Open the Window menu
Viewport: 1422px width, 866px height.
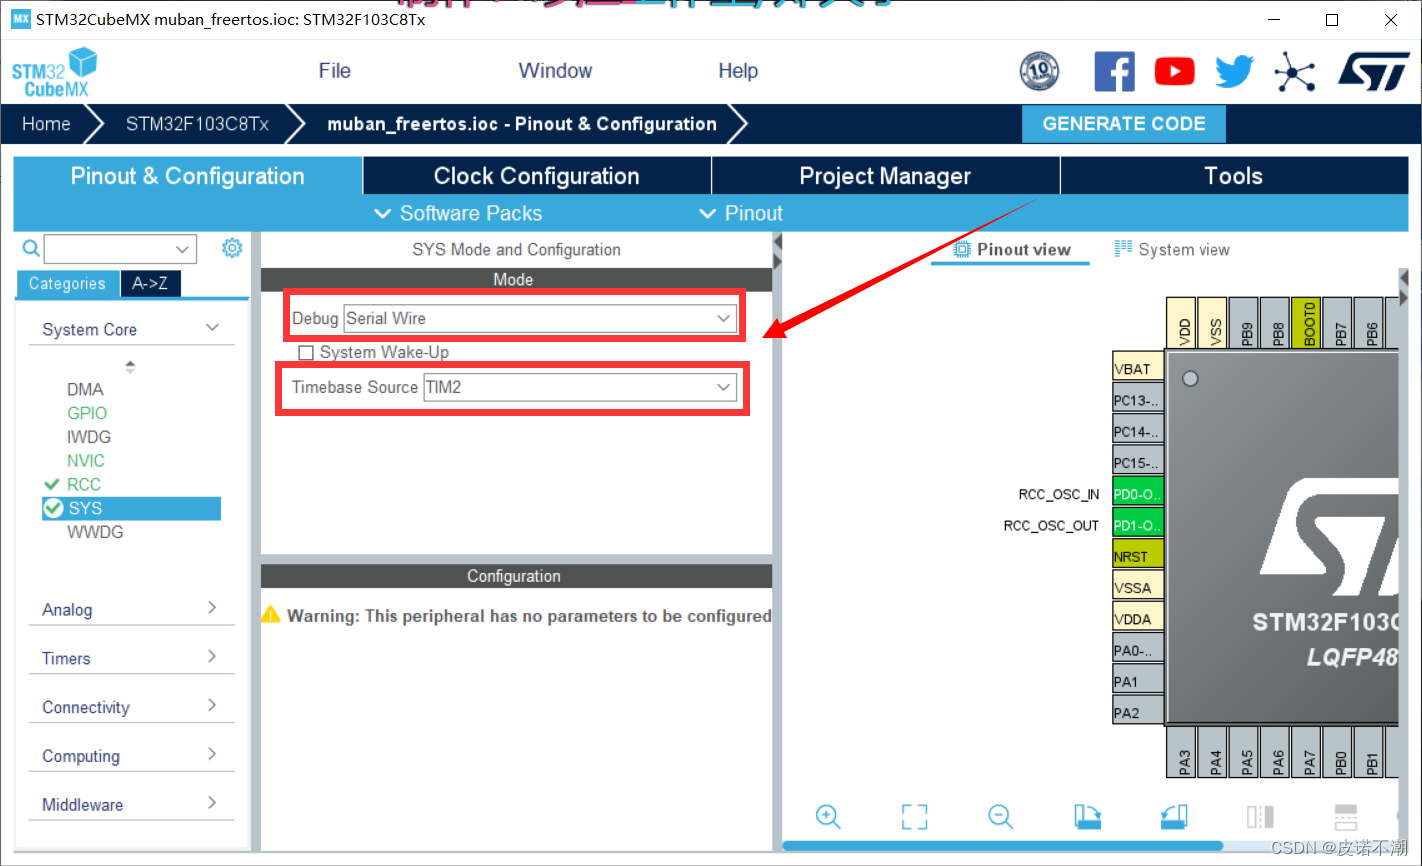(x=555, y=71)
